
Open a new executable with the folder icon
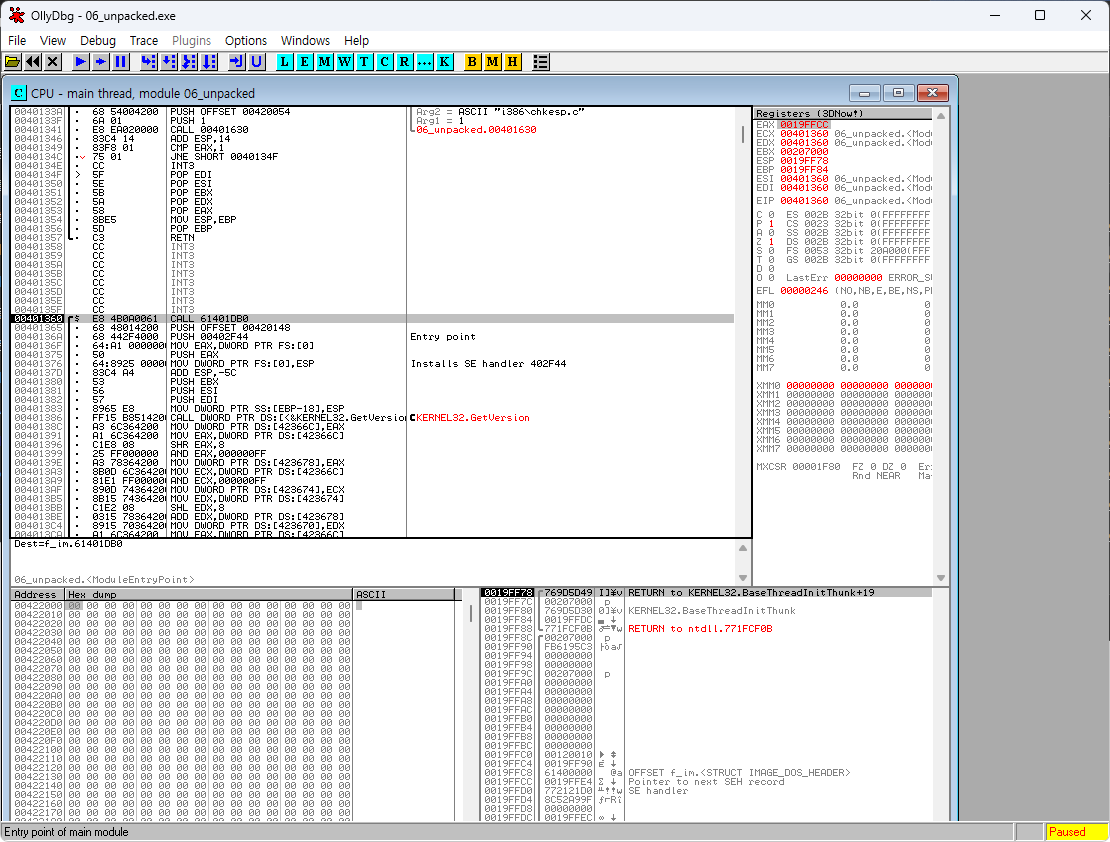click(x=14, y=62)
